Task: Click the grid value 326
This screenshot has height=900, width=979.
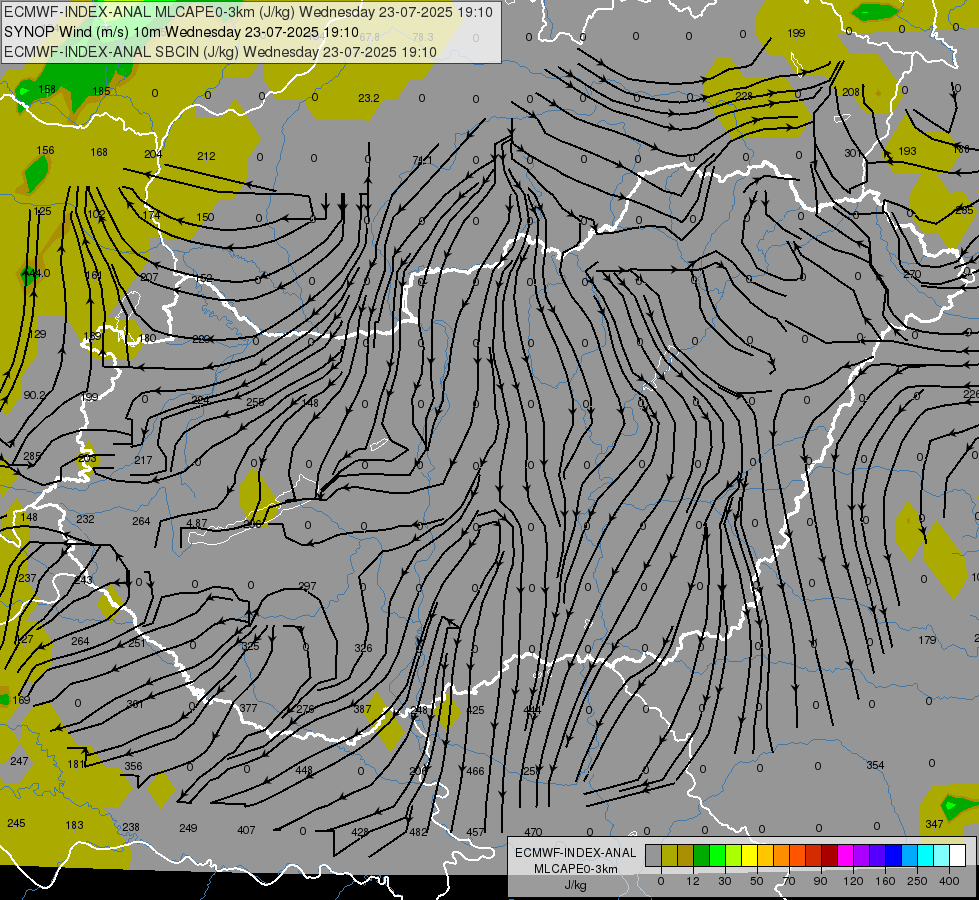Action: (x=363, y=648)
